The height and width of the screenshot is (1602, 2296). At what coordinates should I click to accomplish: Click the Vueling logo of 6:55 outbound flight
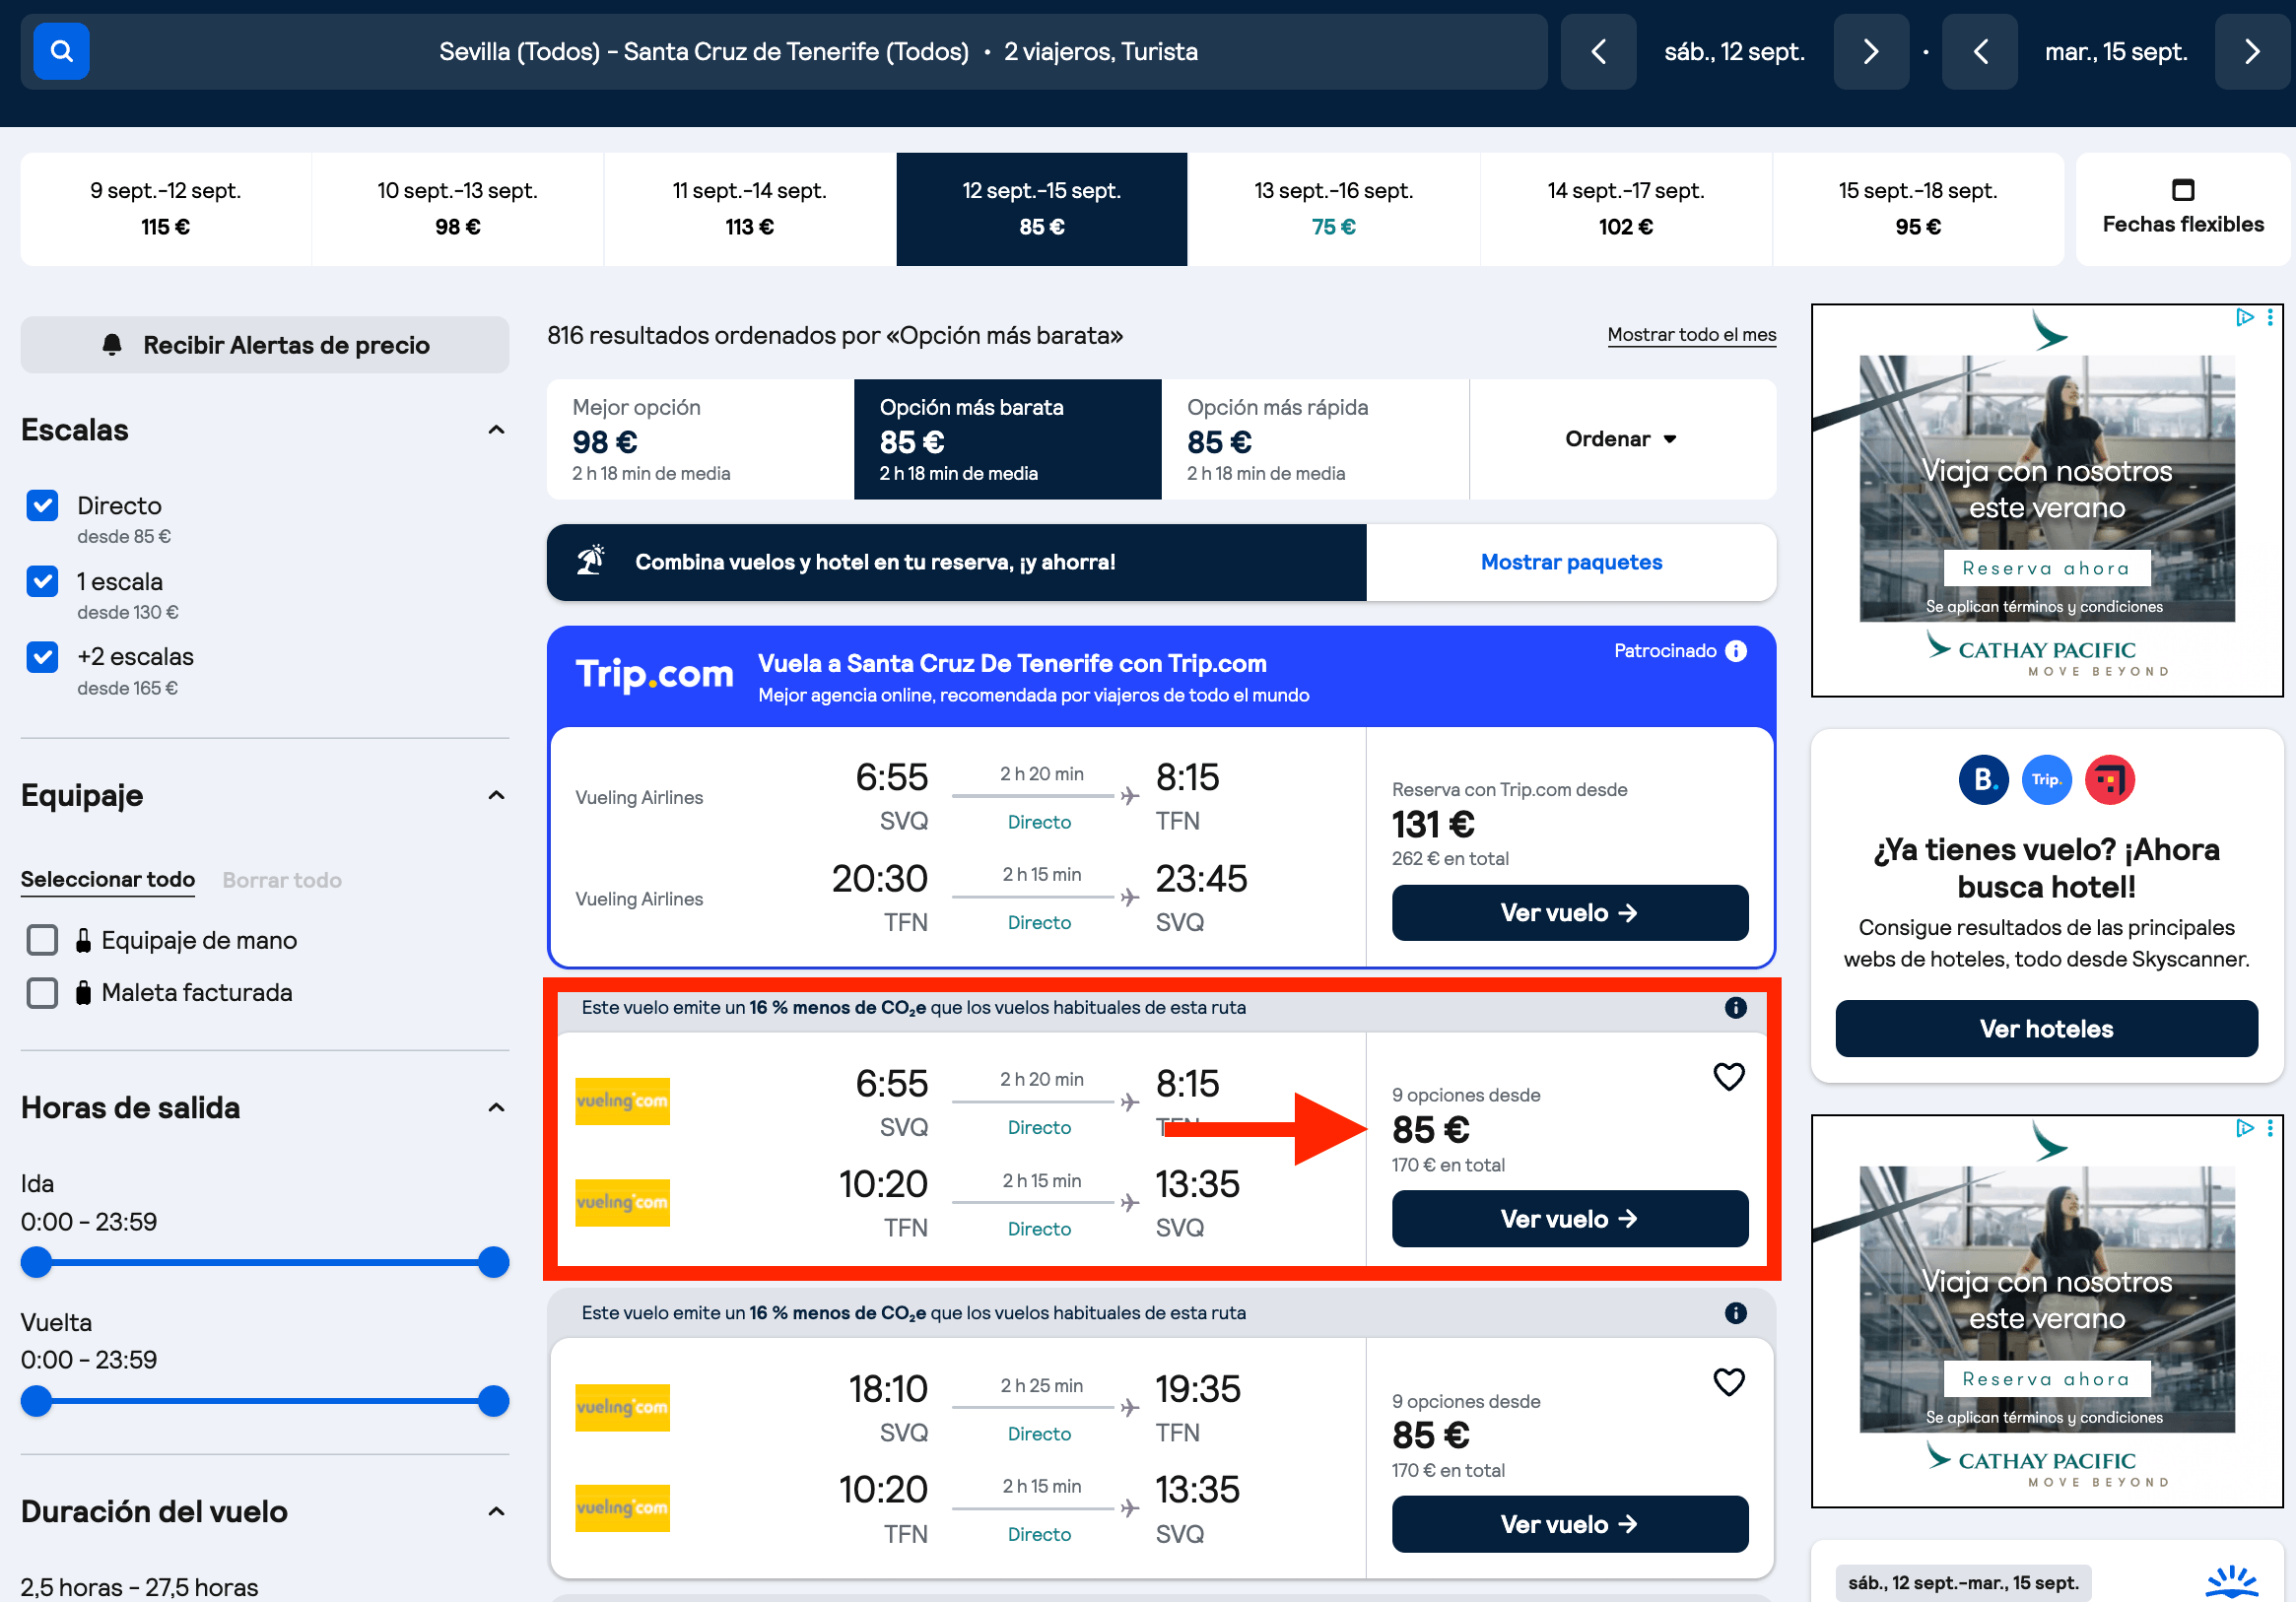tap(622, 1102)
